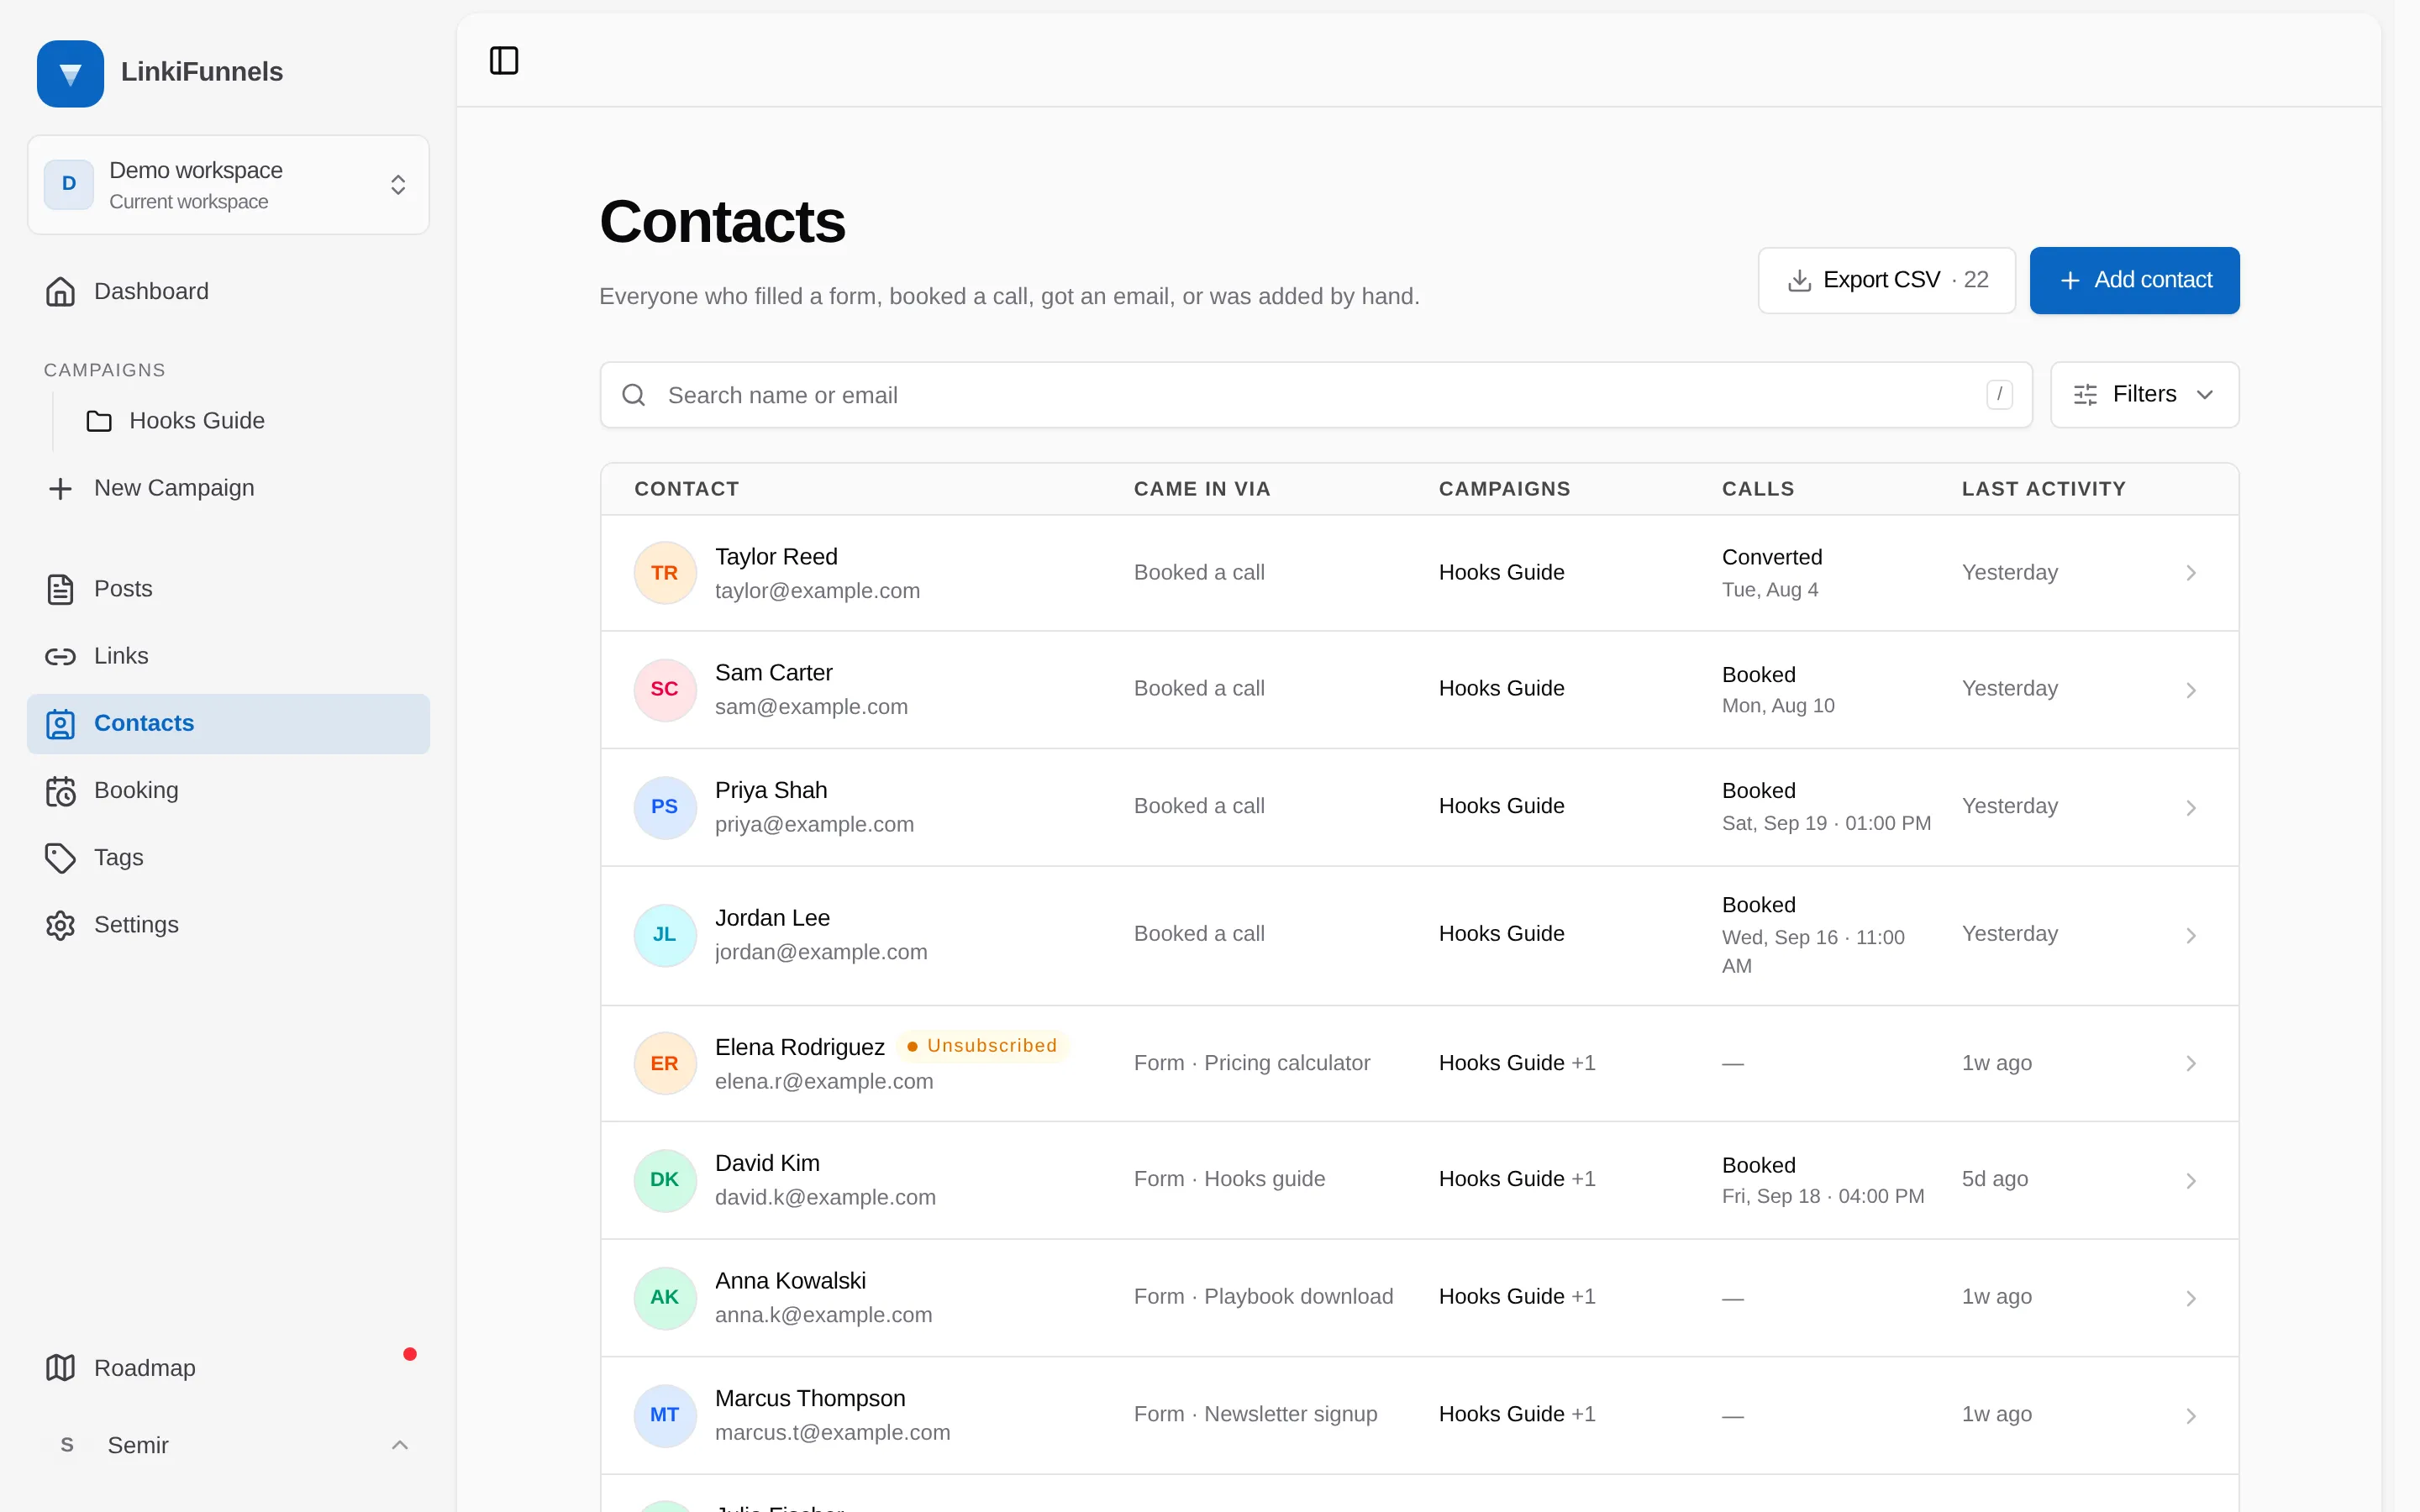Image resolution: width=2420 pixels, height=1512 pixels.
Task: Click the Booking calendar icon
Action: pos(60,791)
